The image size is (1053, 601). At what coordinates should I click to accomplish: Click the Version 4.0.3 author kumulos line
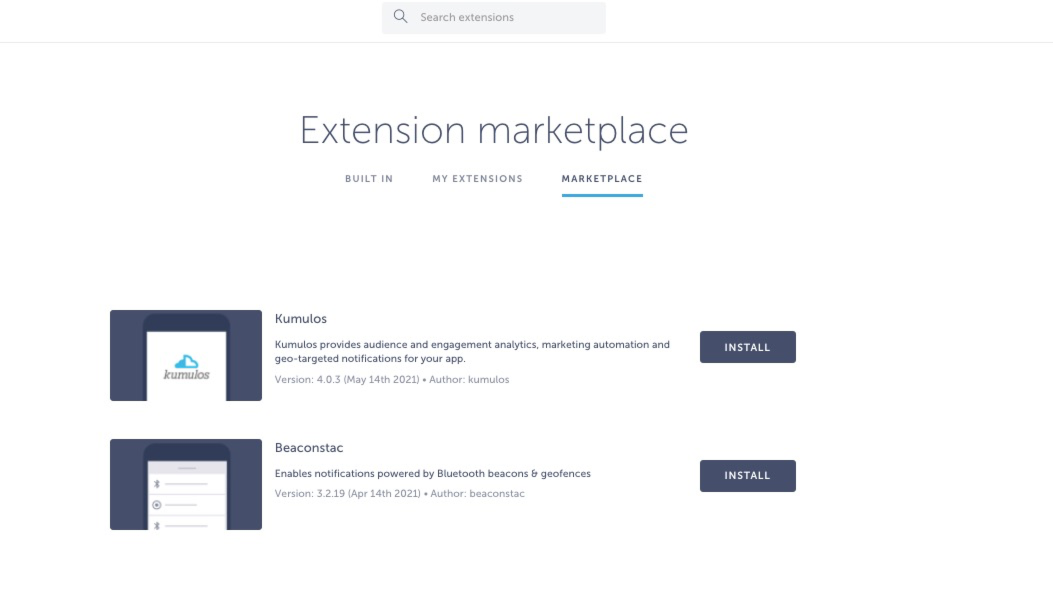[392, 379]
